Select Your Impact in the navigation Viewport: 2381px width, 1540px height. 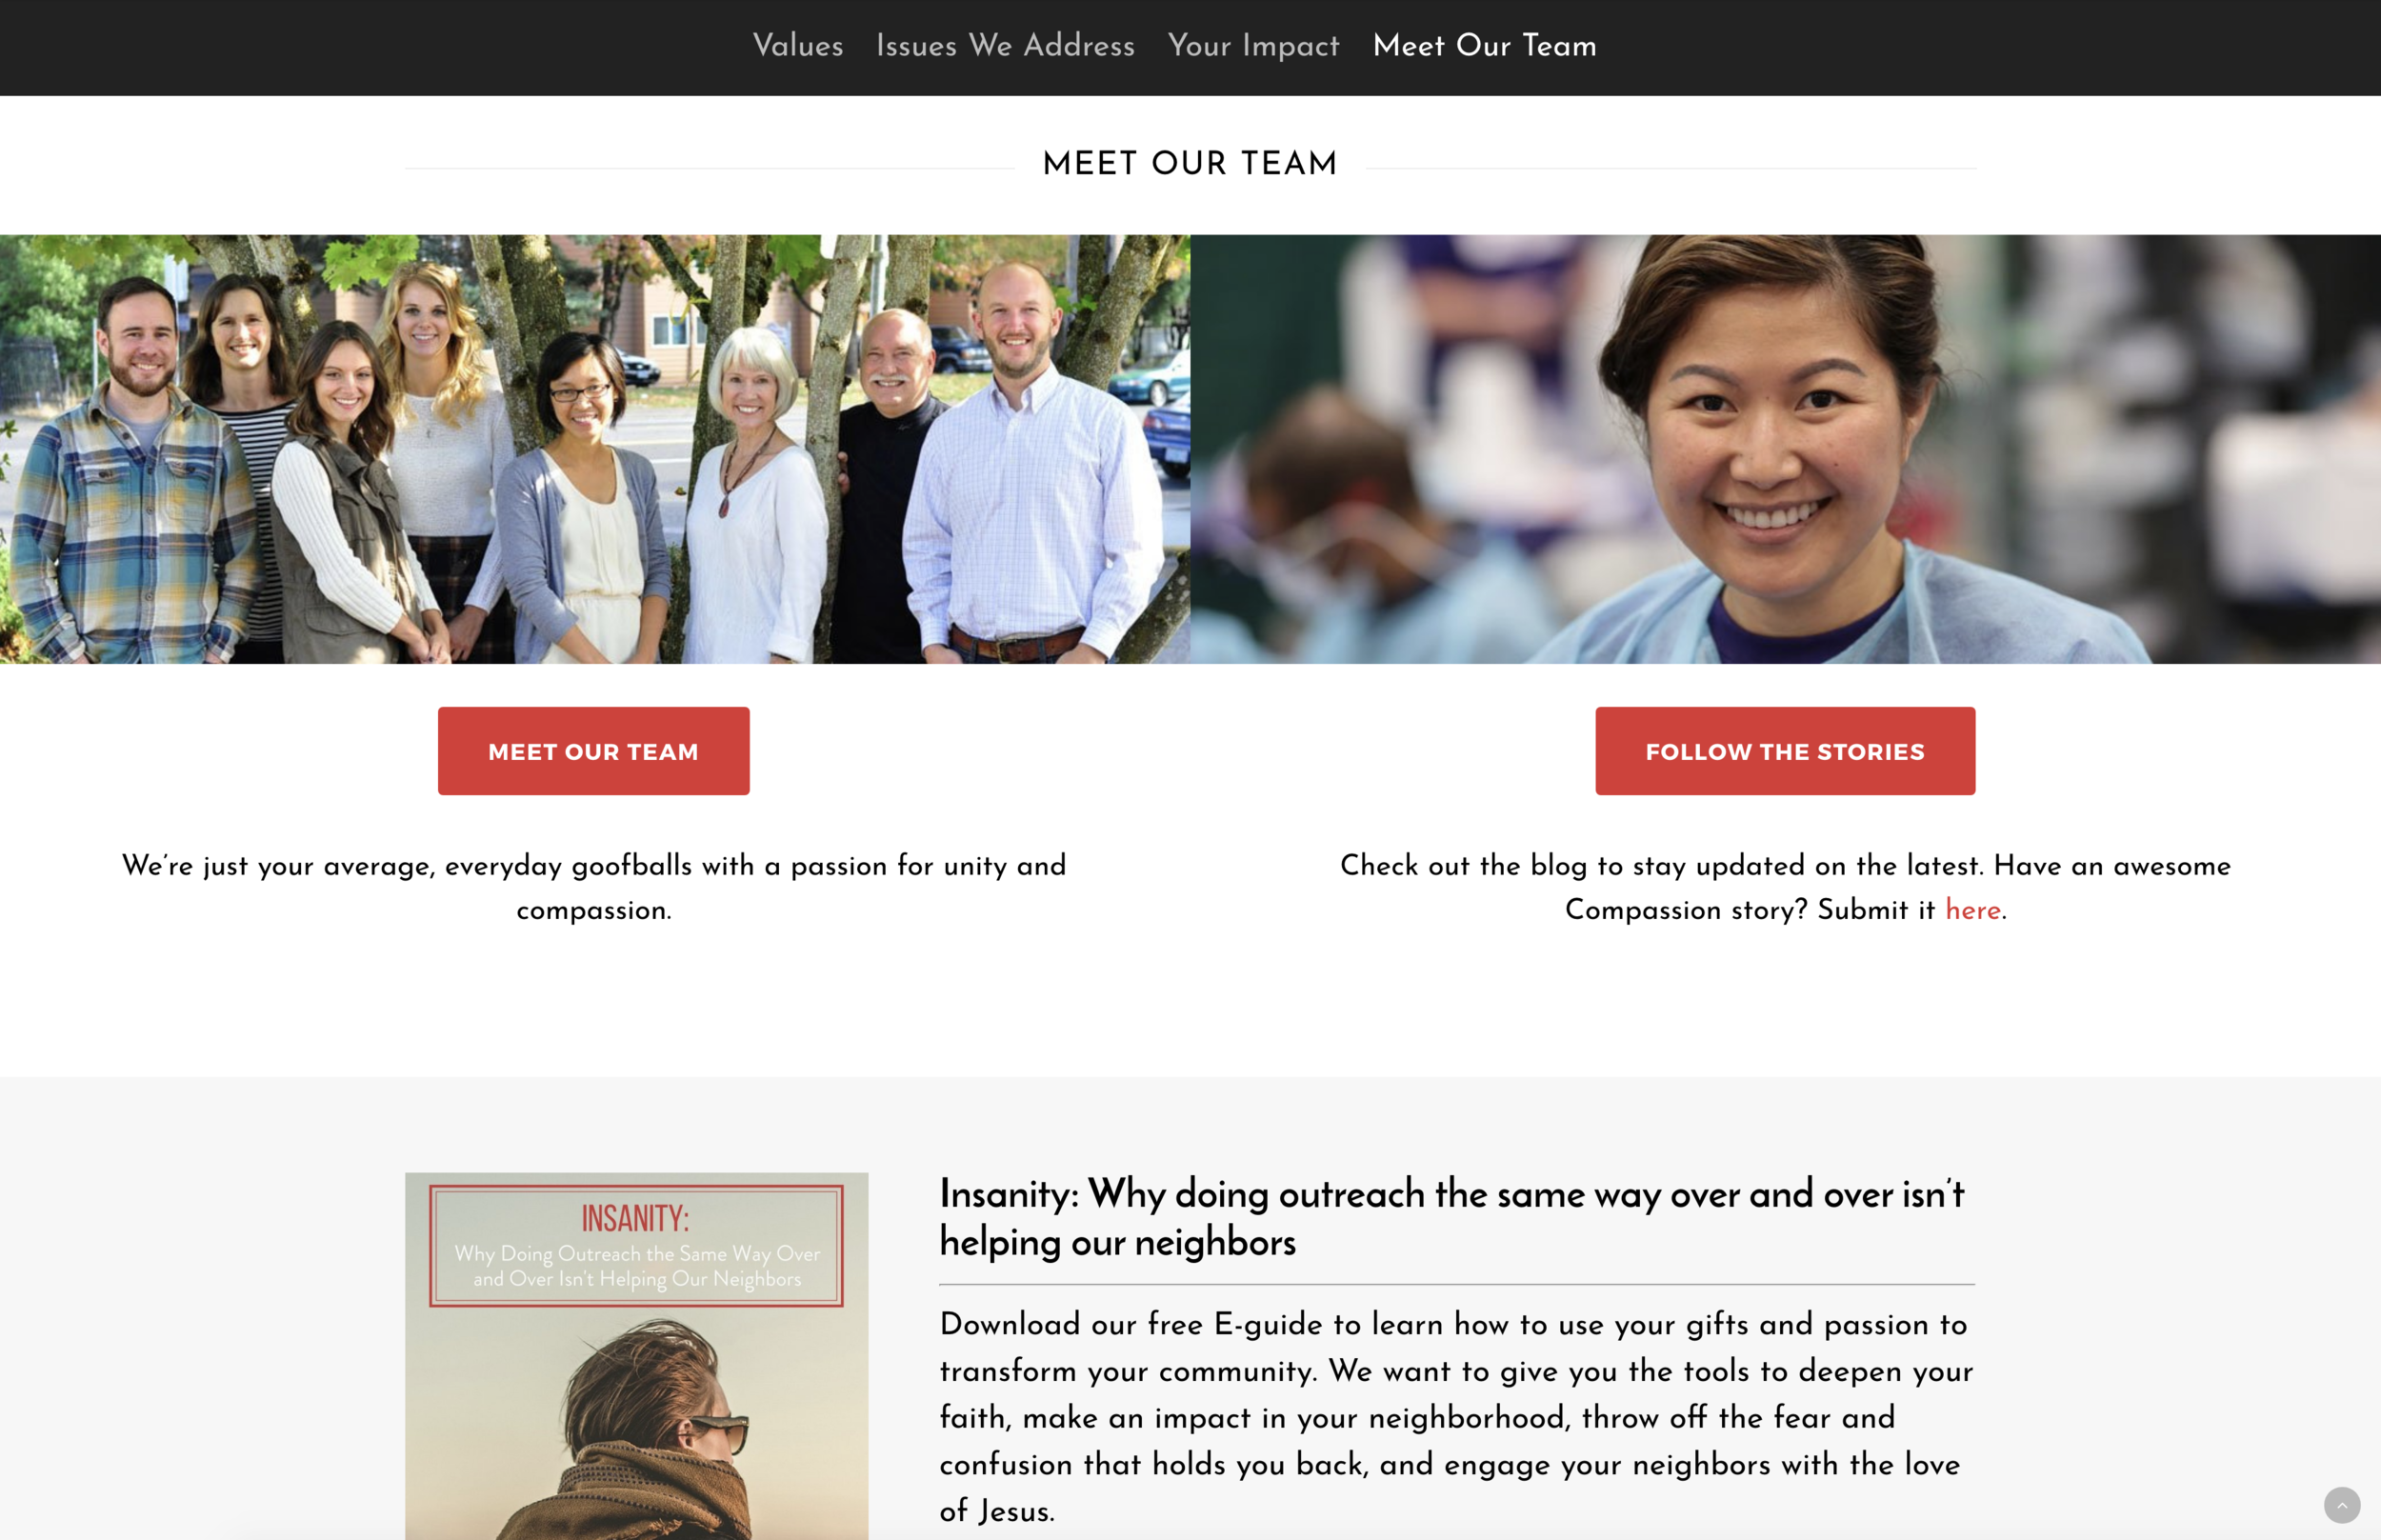point(1253,46)
